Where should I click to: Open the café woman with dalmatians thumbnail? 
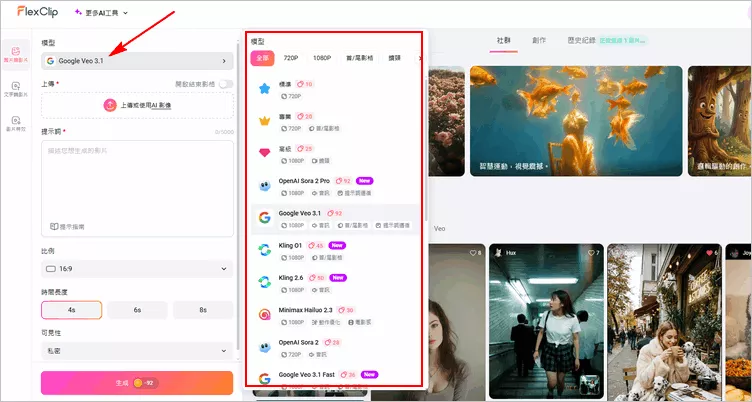pos(664,322)
